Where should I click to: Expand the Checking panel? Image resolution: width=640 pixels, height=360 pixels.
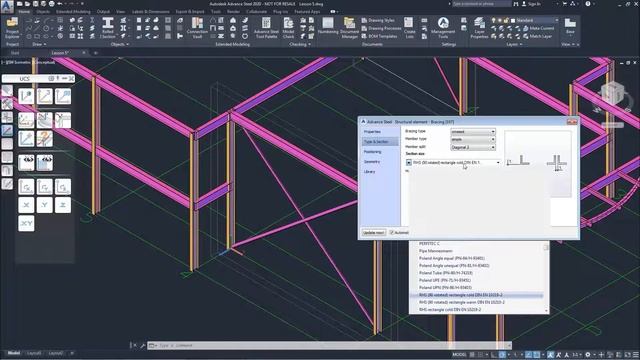click(300, 44)
